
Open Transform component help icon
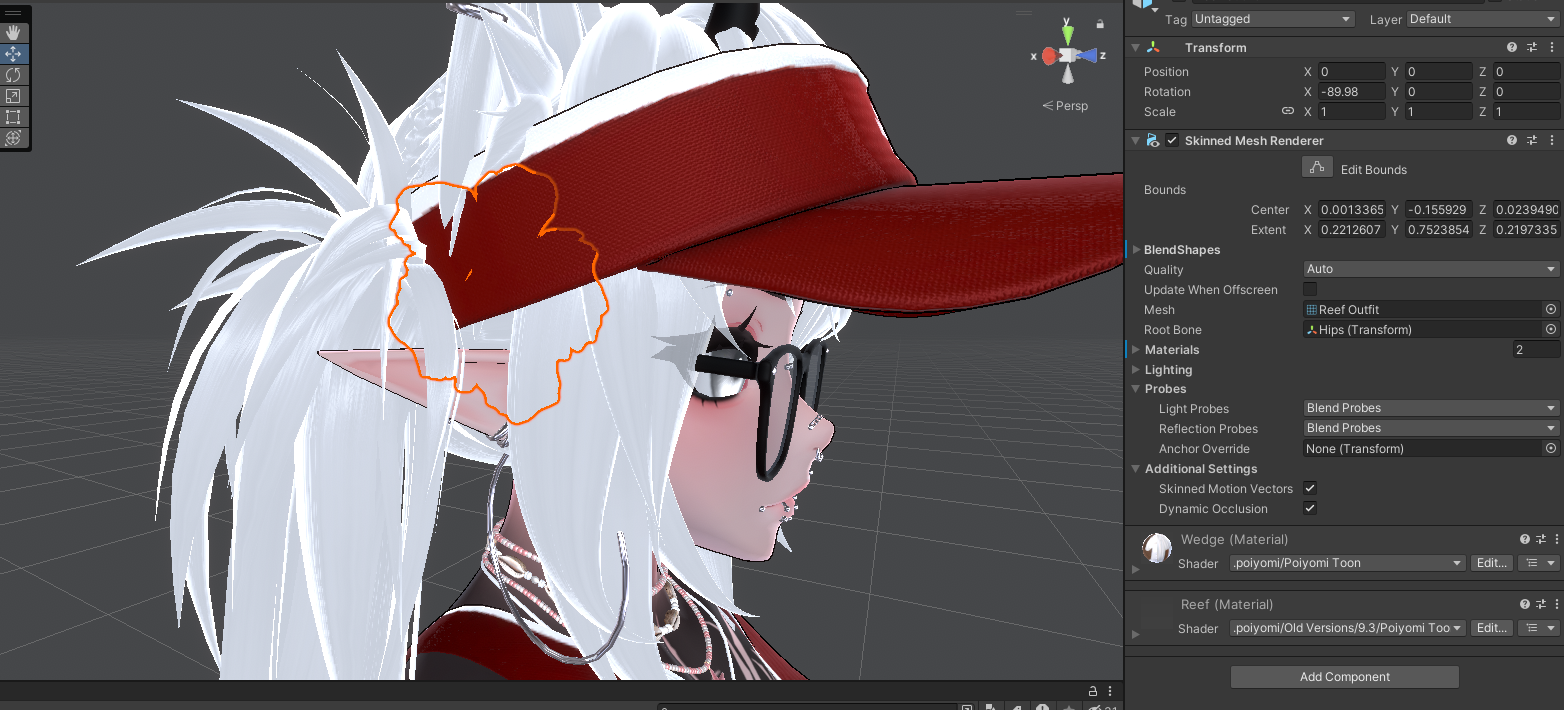1512,48
